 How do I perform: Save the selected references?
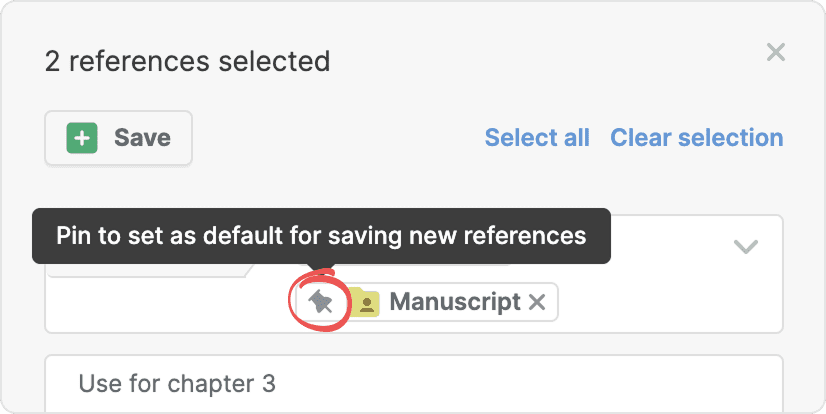pyautogui.click(x=119, y=138)
